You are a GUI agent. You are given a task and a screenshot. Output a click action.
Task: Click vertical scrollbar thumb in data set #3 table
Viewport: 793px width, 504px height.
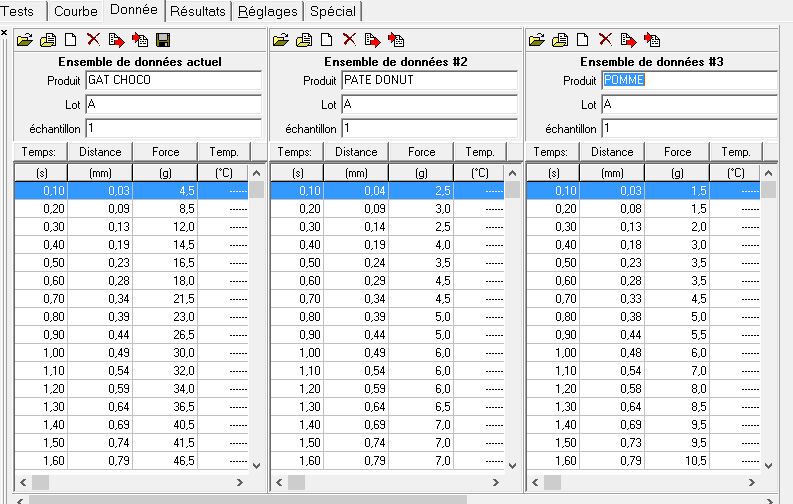[x=769, y=190]
